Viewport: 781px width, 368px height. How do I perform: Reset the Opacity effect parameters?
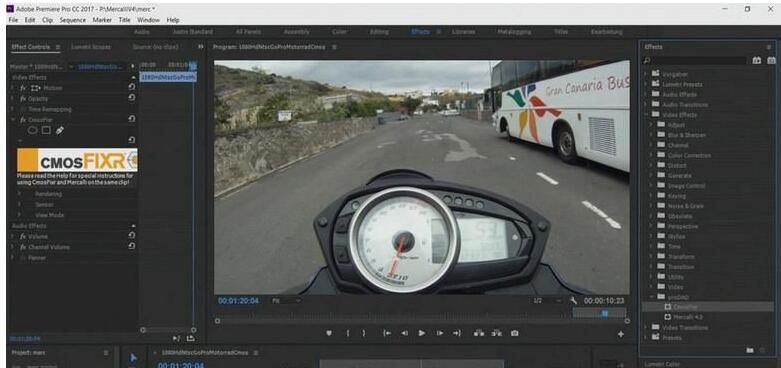point(131,98)
